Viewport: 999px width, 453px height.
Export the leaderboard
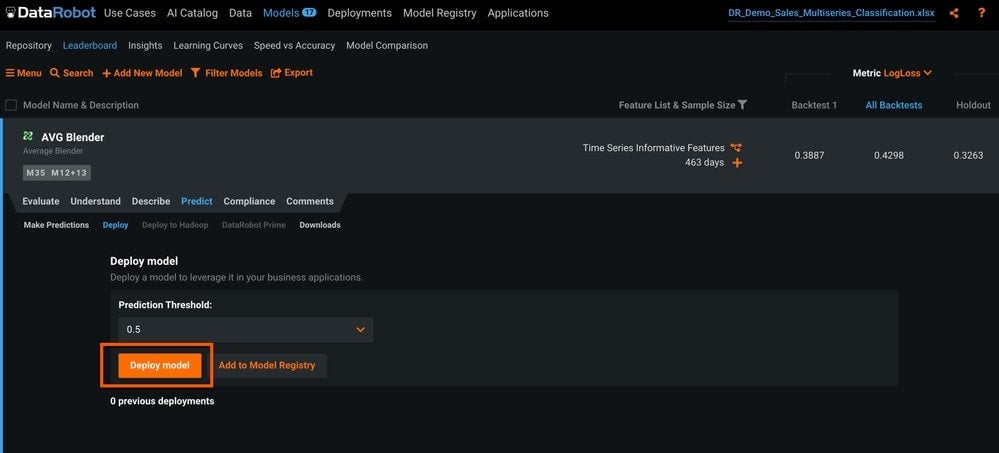tap(292, 73)
